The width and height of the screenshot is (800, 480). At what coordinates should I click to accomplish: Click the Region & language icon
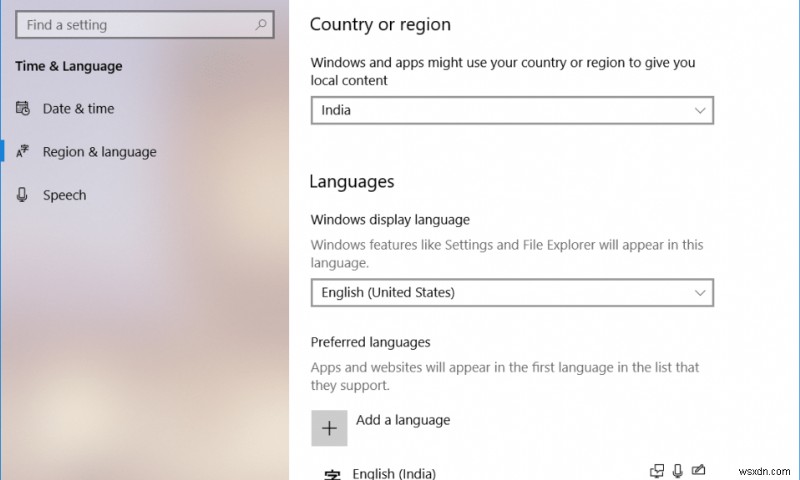[22, 151]
